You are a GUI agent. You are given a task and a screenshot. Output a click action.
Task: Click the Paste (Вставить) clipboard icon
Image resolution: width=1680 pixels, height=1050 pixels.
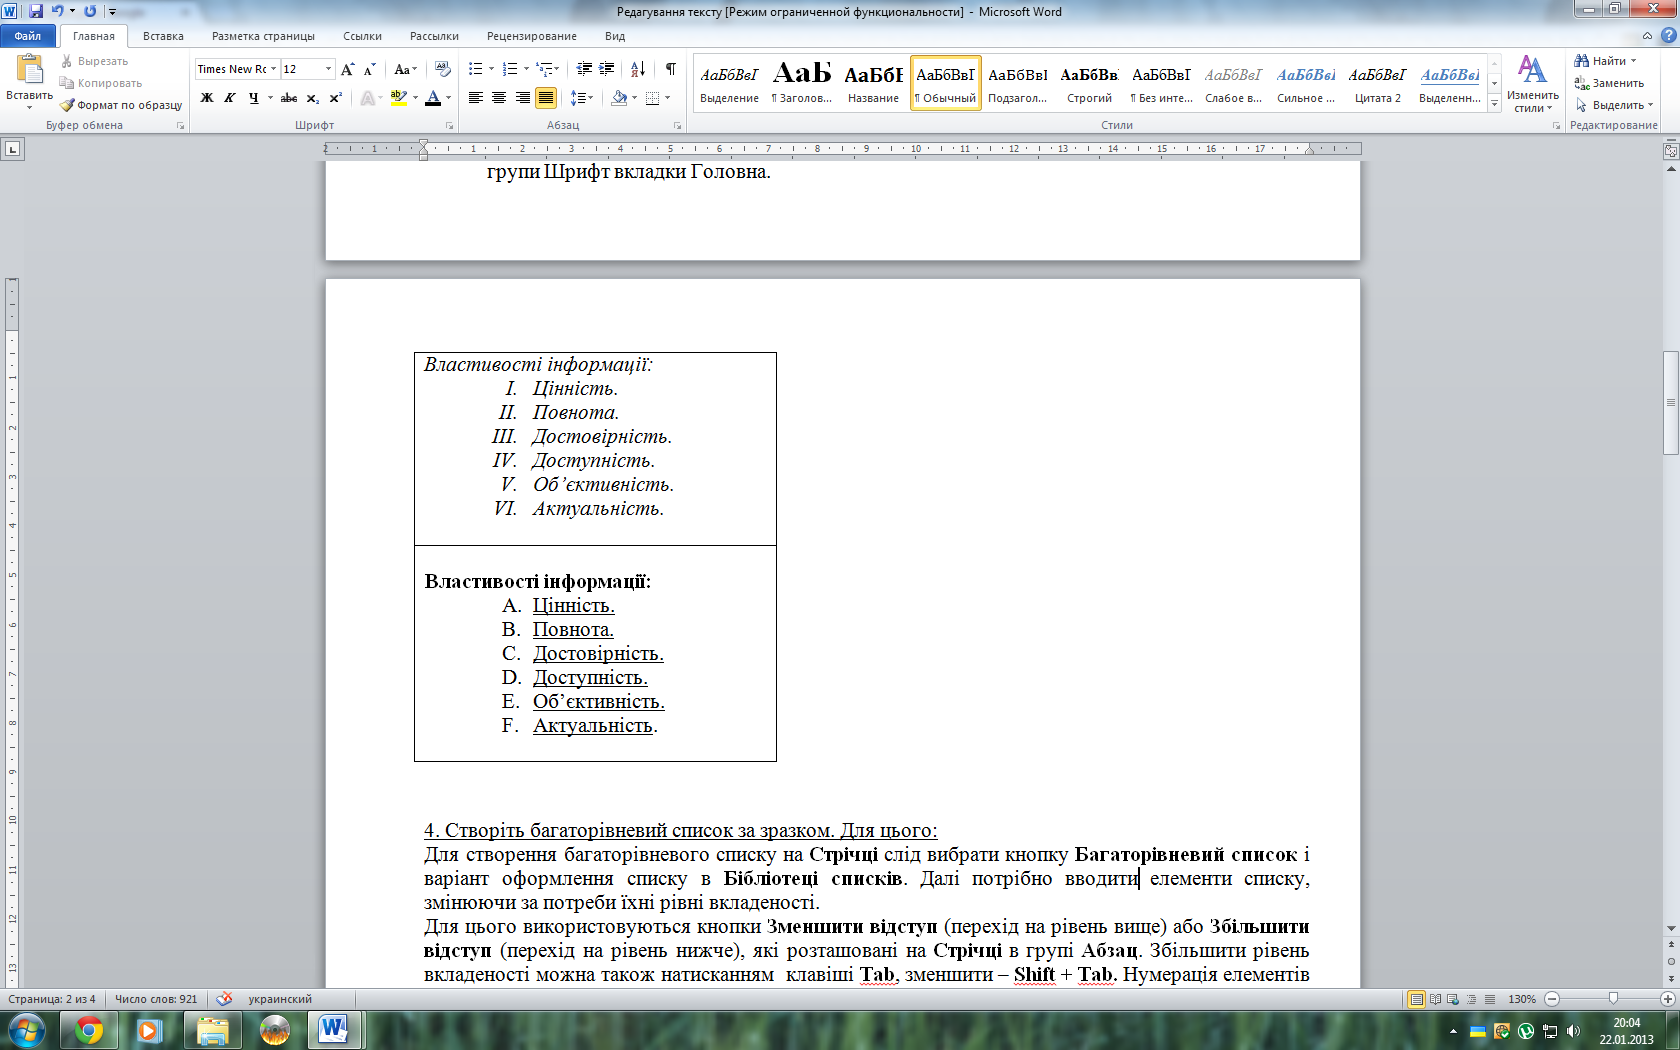tap(29, 69)
